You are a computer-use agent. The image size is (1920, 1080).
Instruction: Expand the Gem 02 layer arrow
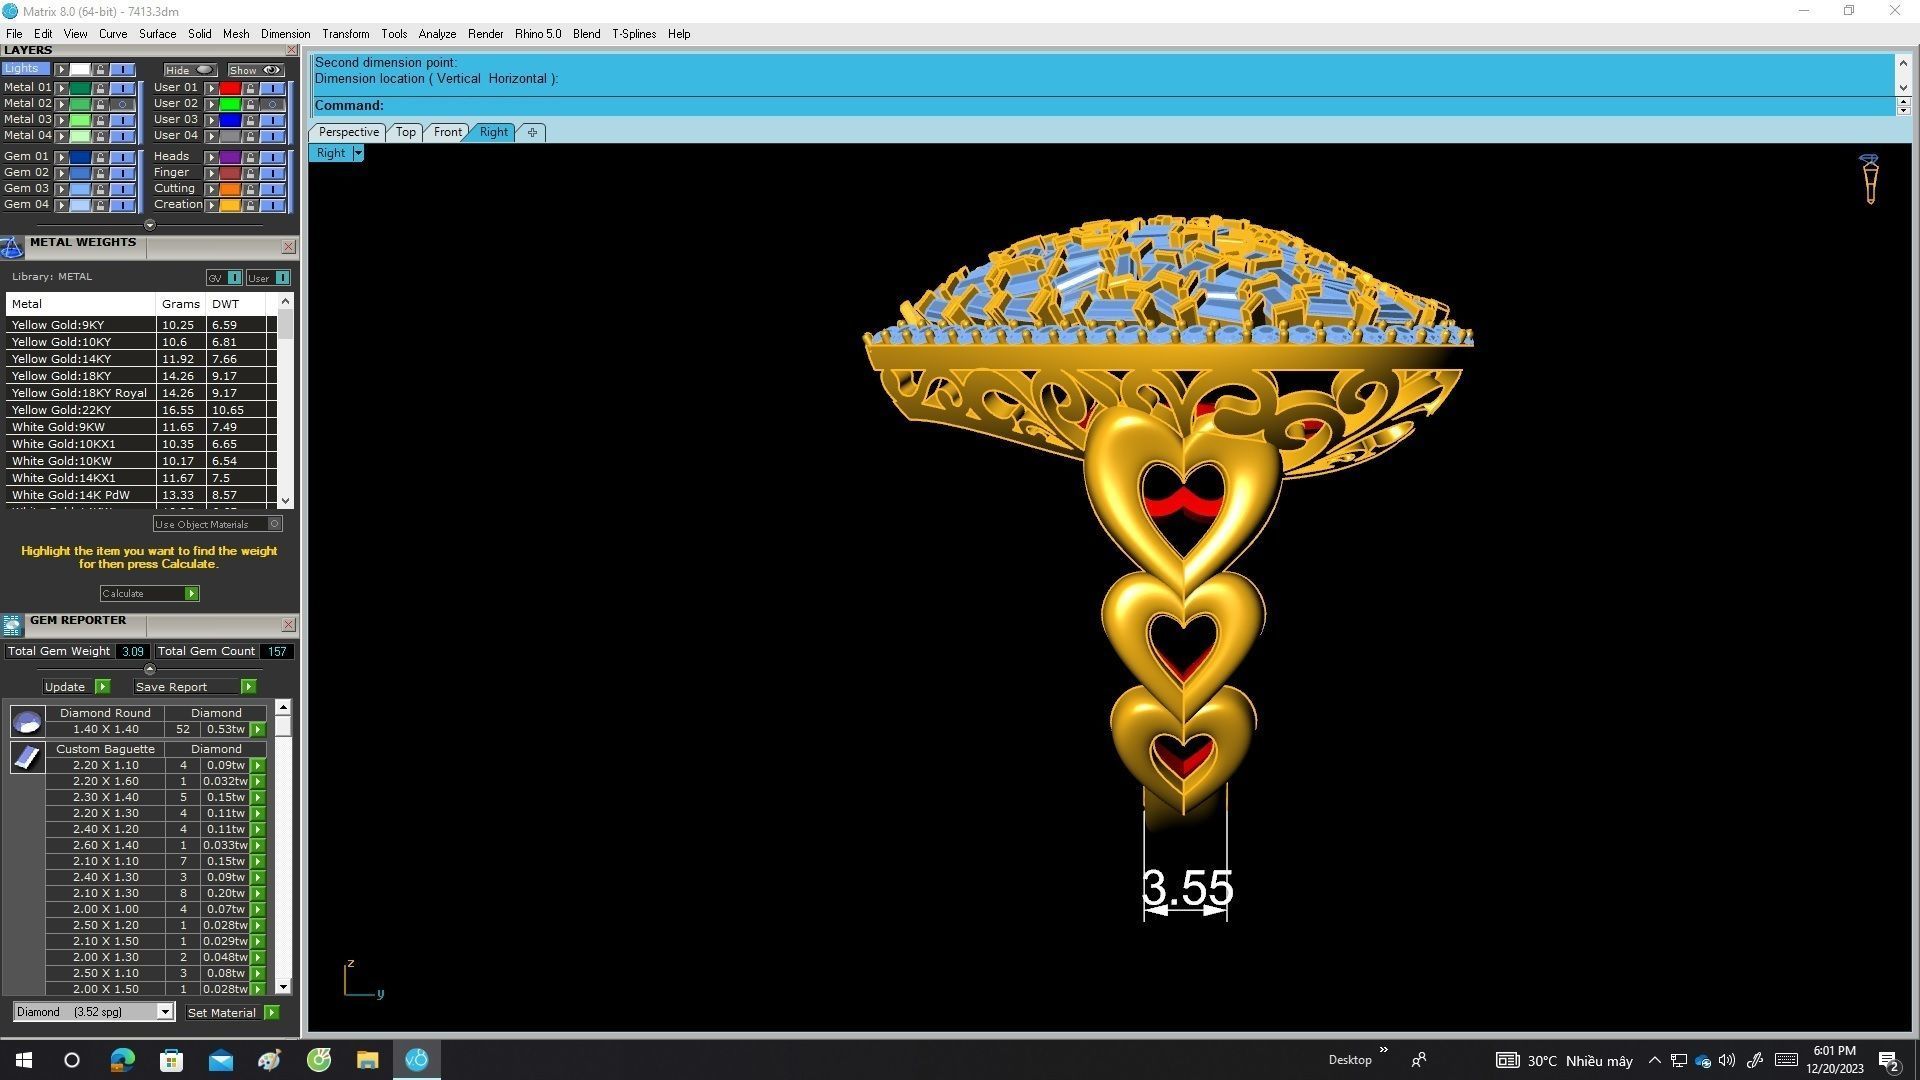tap(61, 173)
